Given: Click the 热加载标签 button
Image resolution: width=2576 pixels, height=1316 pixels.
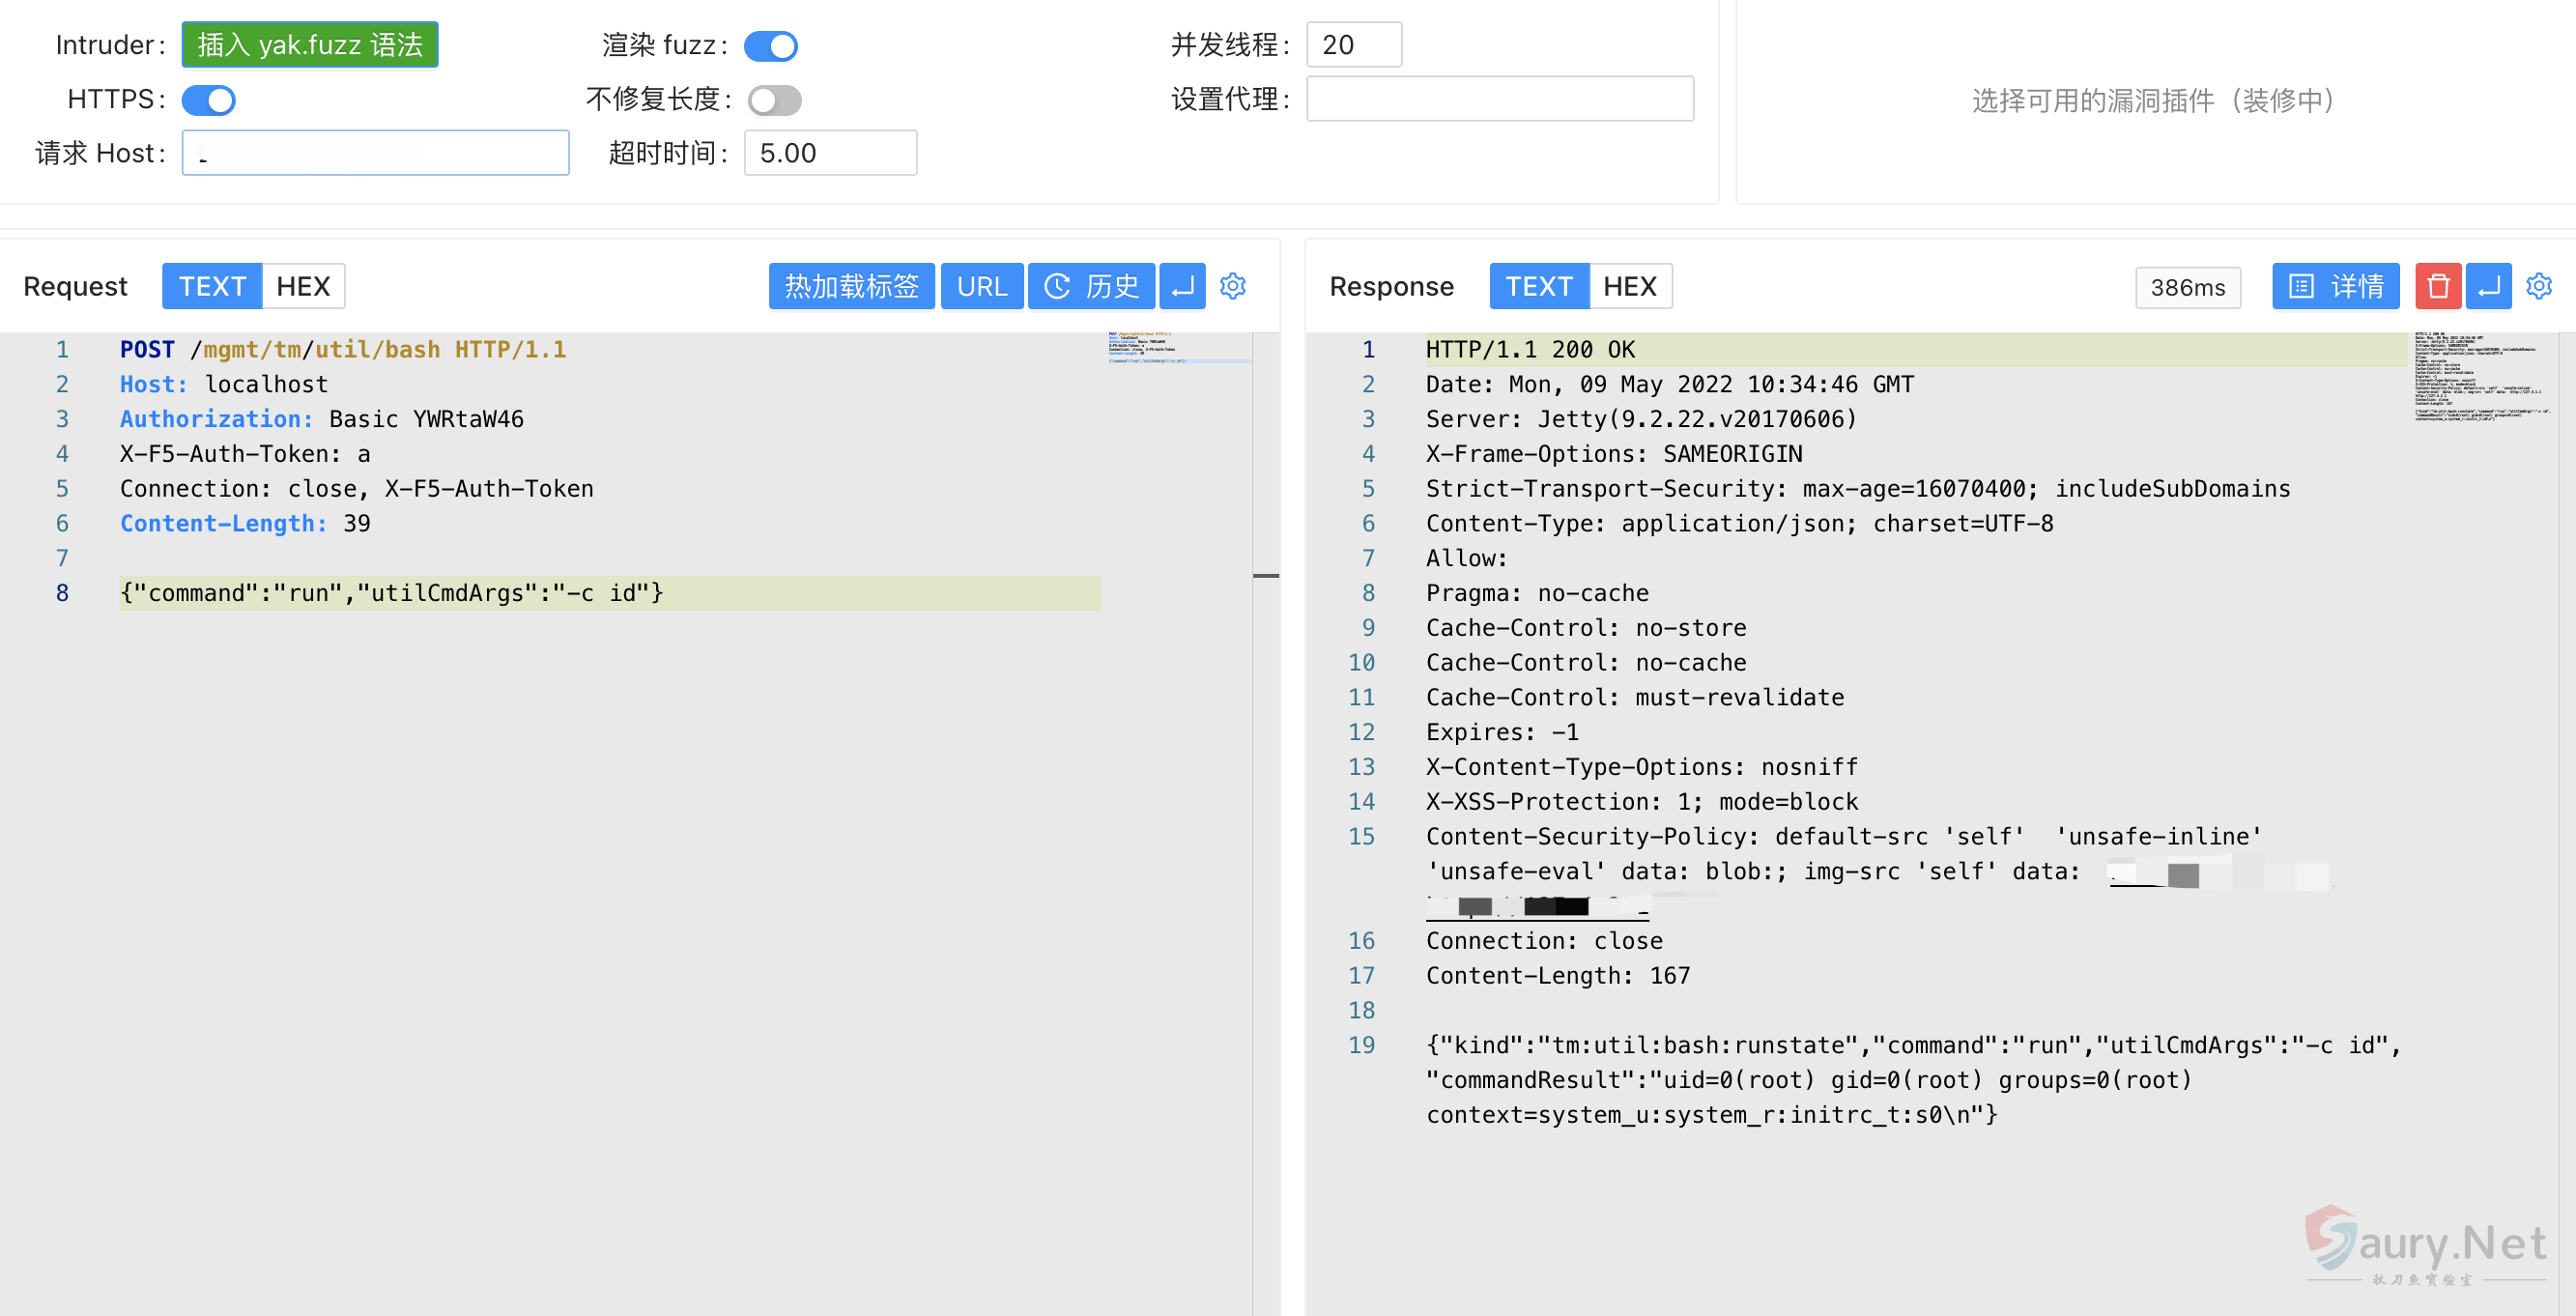Looking at the screenshot, I should click(x=851, y=286).
